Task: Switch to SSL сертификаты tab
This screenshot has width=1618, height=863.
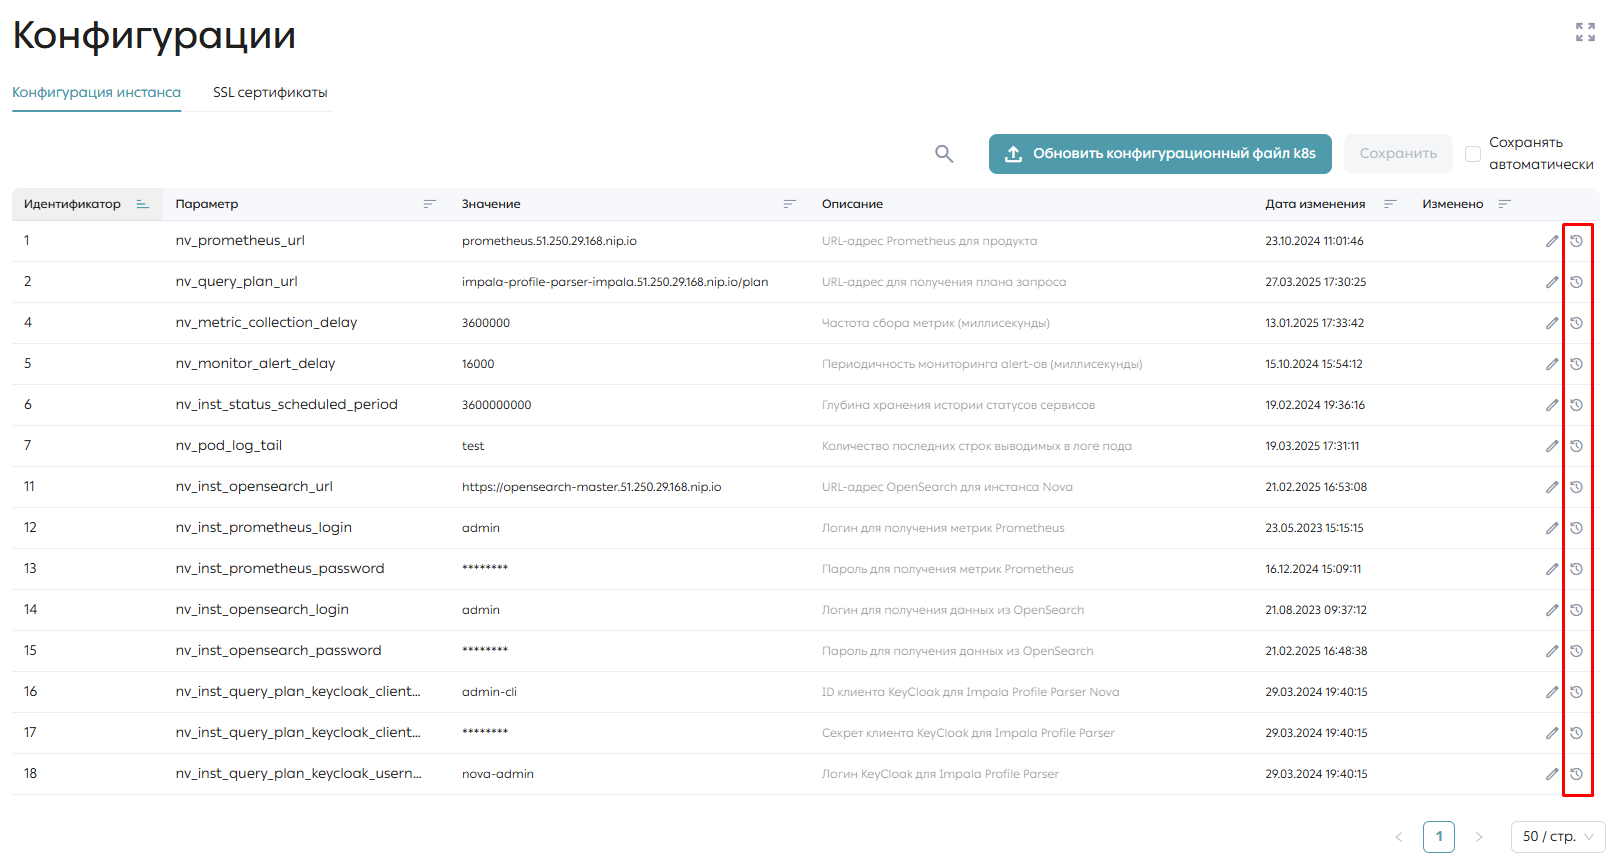Action: pyautogui.click(x=270, y=92)
